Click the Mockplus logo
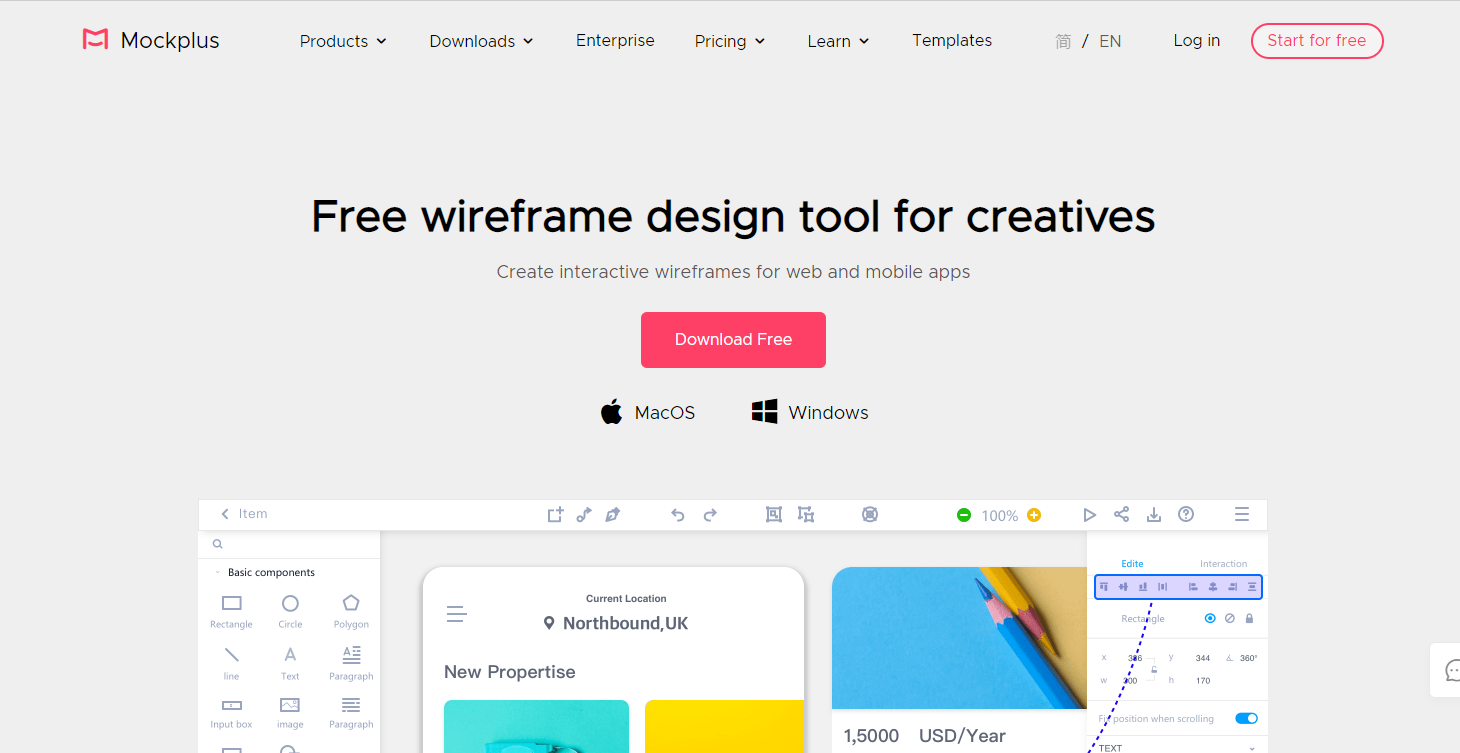The image size is (1460, 753). tap(151, 41)
